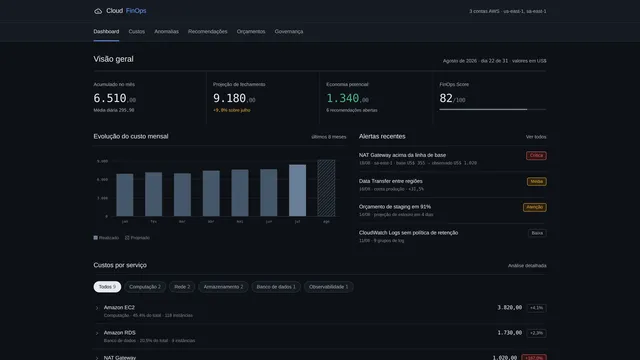This screenshot has width=640, height=360.
Task: Select the Orçamentos tab
Action: point(251,31)
